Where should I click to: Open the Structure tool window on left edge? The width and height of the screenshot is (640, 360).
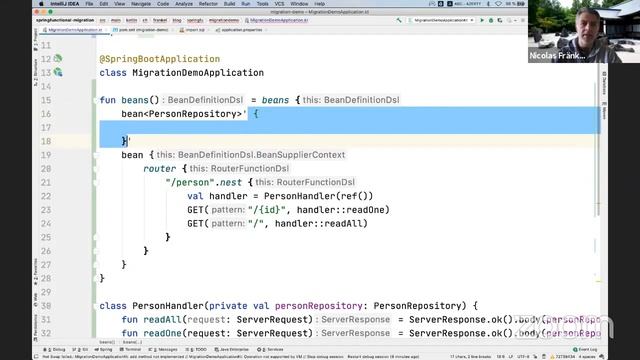(36, 73)
